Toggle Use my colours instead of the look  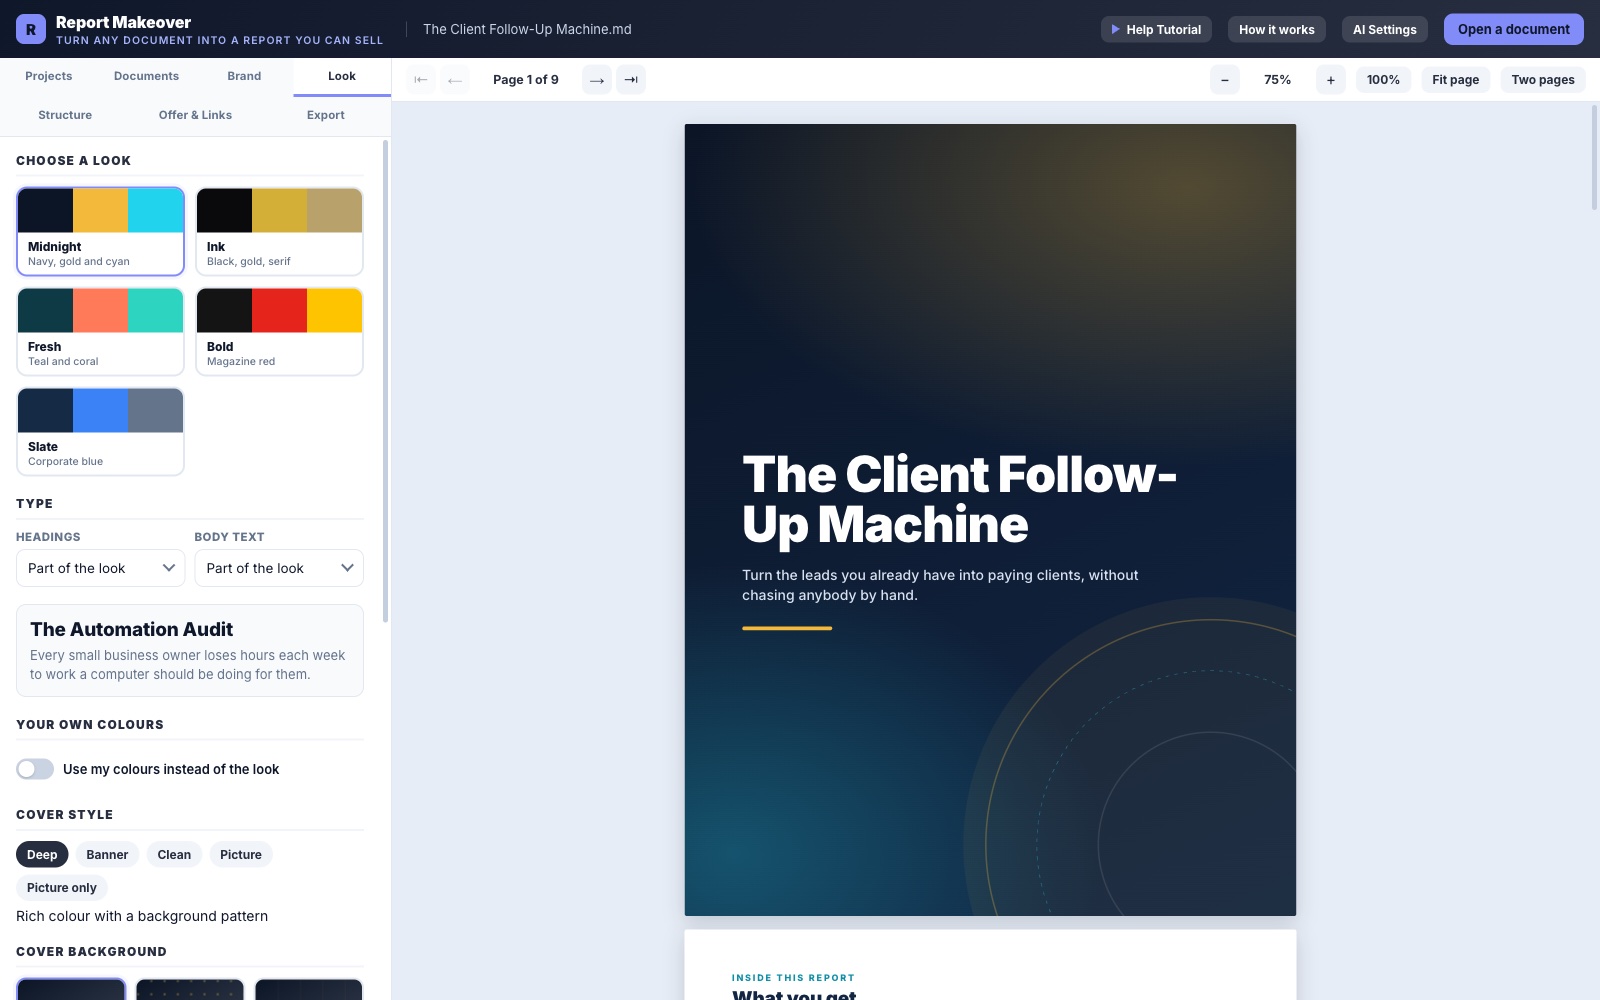point(35,769)
